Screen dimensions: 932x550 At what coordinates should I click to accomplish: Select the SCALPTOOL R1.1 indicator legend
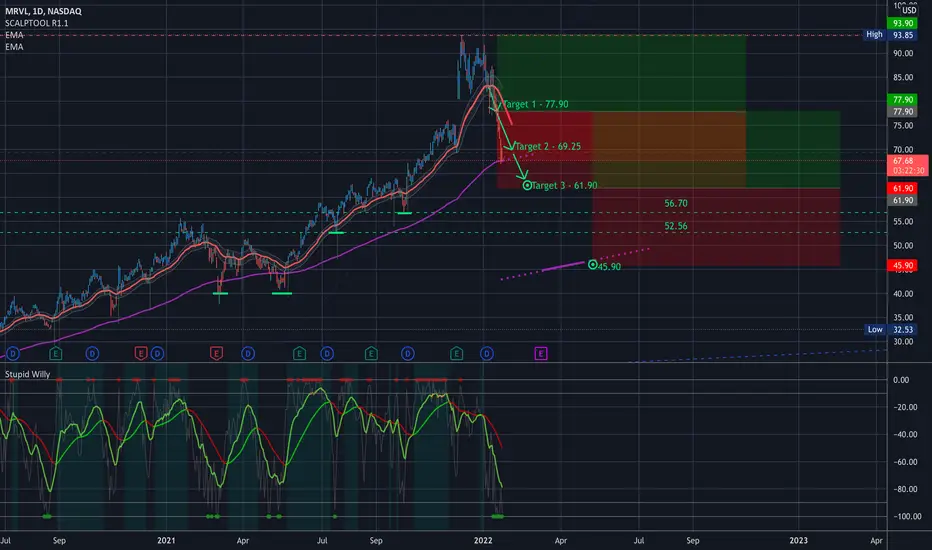[x=37, y=23]
